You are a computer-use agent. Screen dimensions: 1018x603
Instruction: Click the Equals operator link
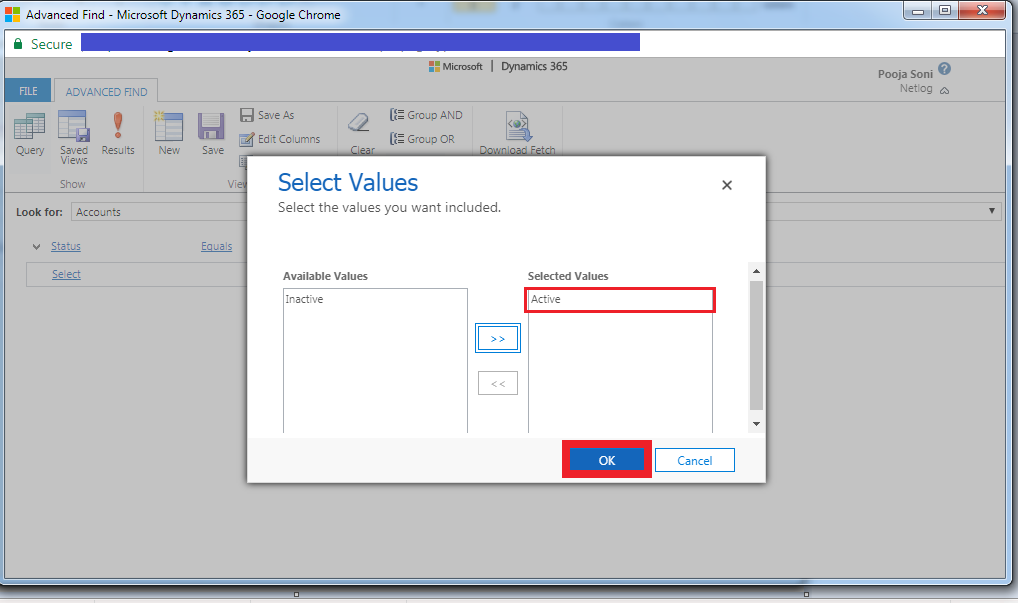click(216, 246)
